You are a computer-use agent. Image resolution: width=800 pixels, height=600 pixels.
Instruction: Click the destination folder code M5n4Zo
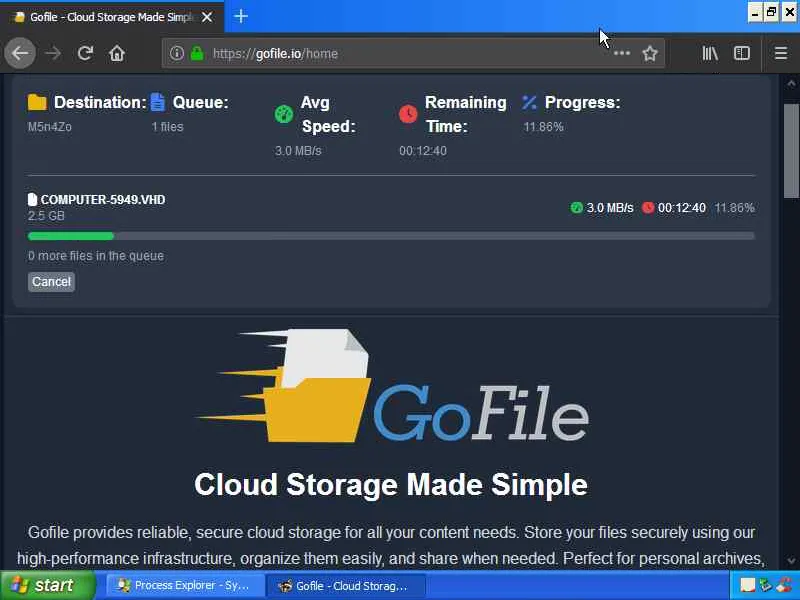point(49,127)
